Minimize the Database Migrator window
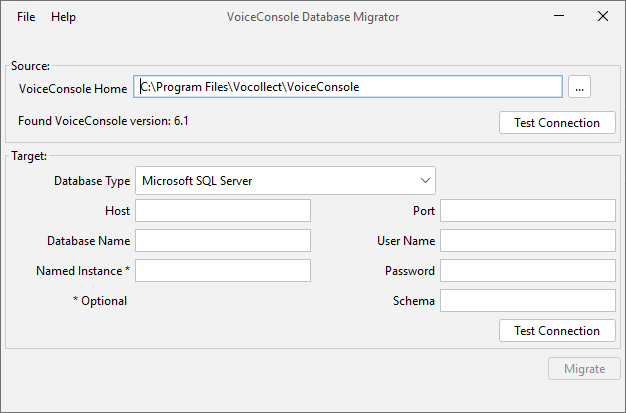This screenshot has width=626, height=413. (x=557, y=16)
